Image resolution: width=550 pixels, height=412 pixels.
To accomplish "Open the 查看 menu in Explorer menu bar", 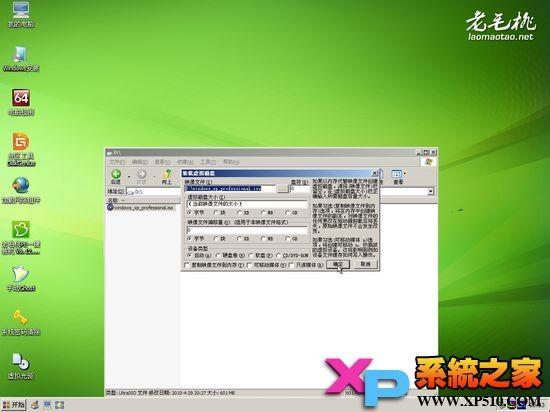I will (162, 162).
